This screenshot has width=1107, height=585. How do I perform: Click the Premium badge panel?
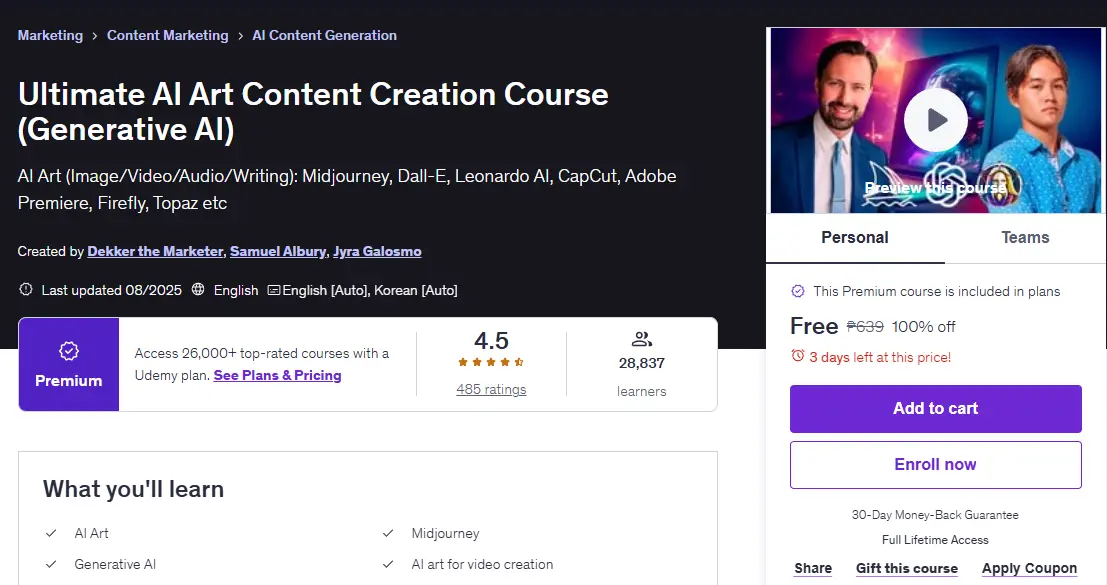[68, 364]
